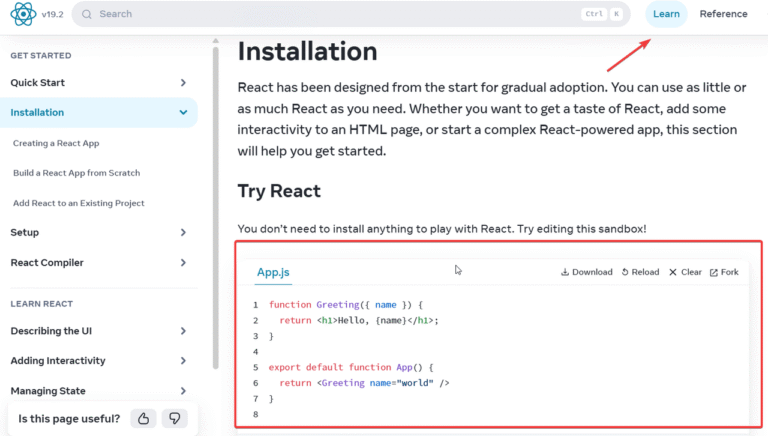Select the App.js file tab
This screenshot has width=768, height=436.
(273, 272)
